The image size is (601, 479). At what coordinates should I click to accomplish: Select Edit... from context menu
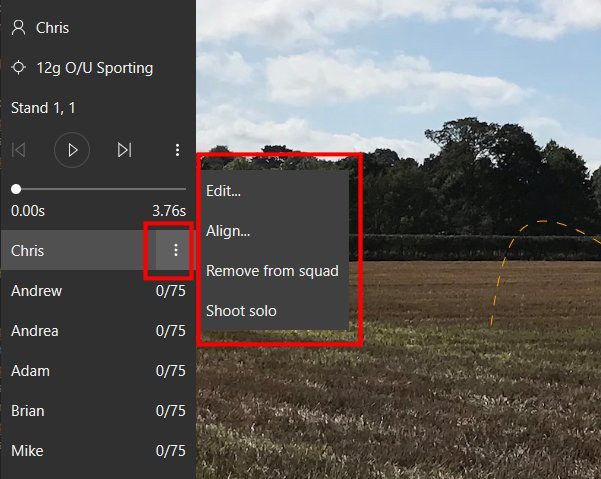point(223,191)
